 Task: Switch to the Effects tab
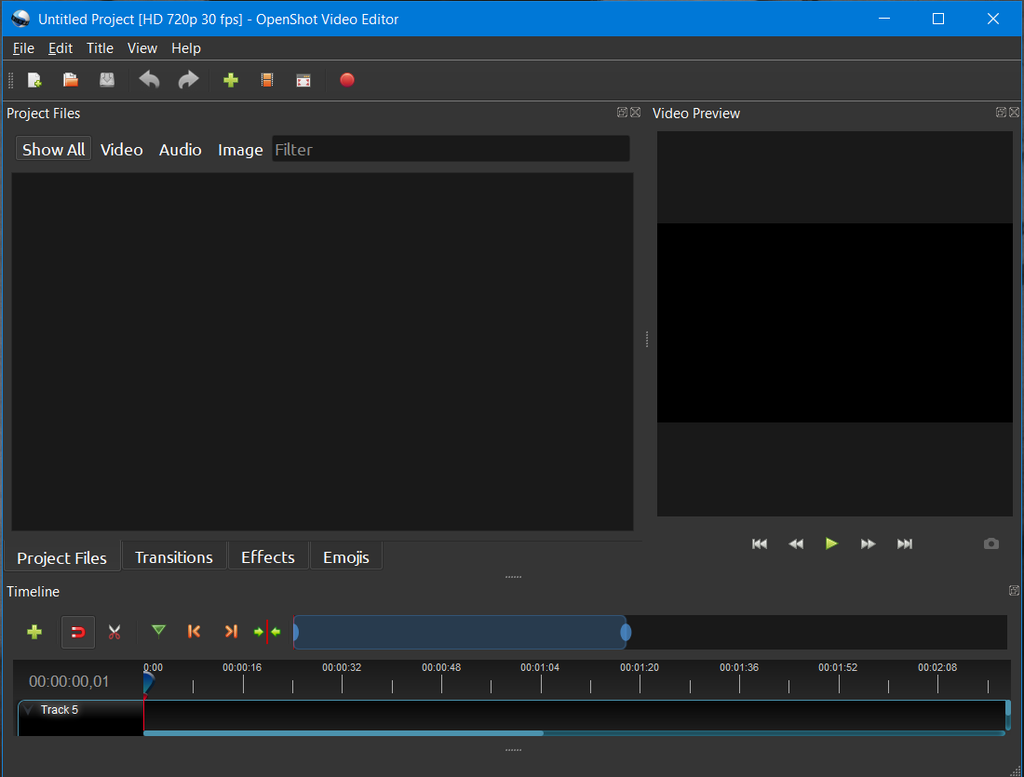[x=268, y=557]
